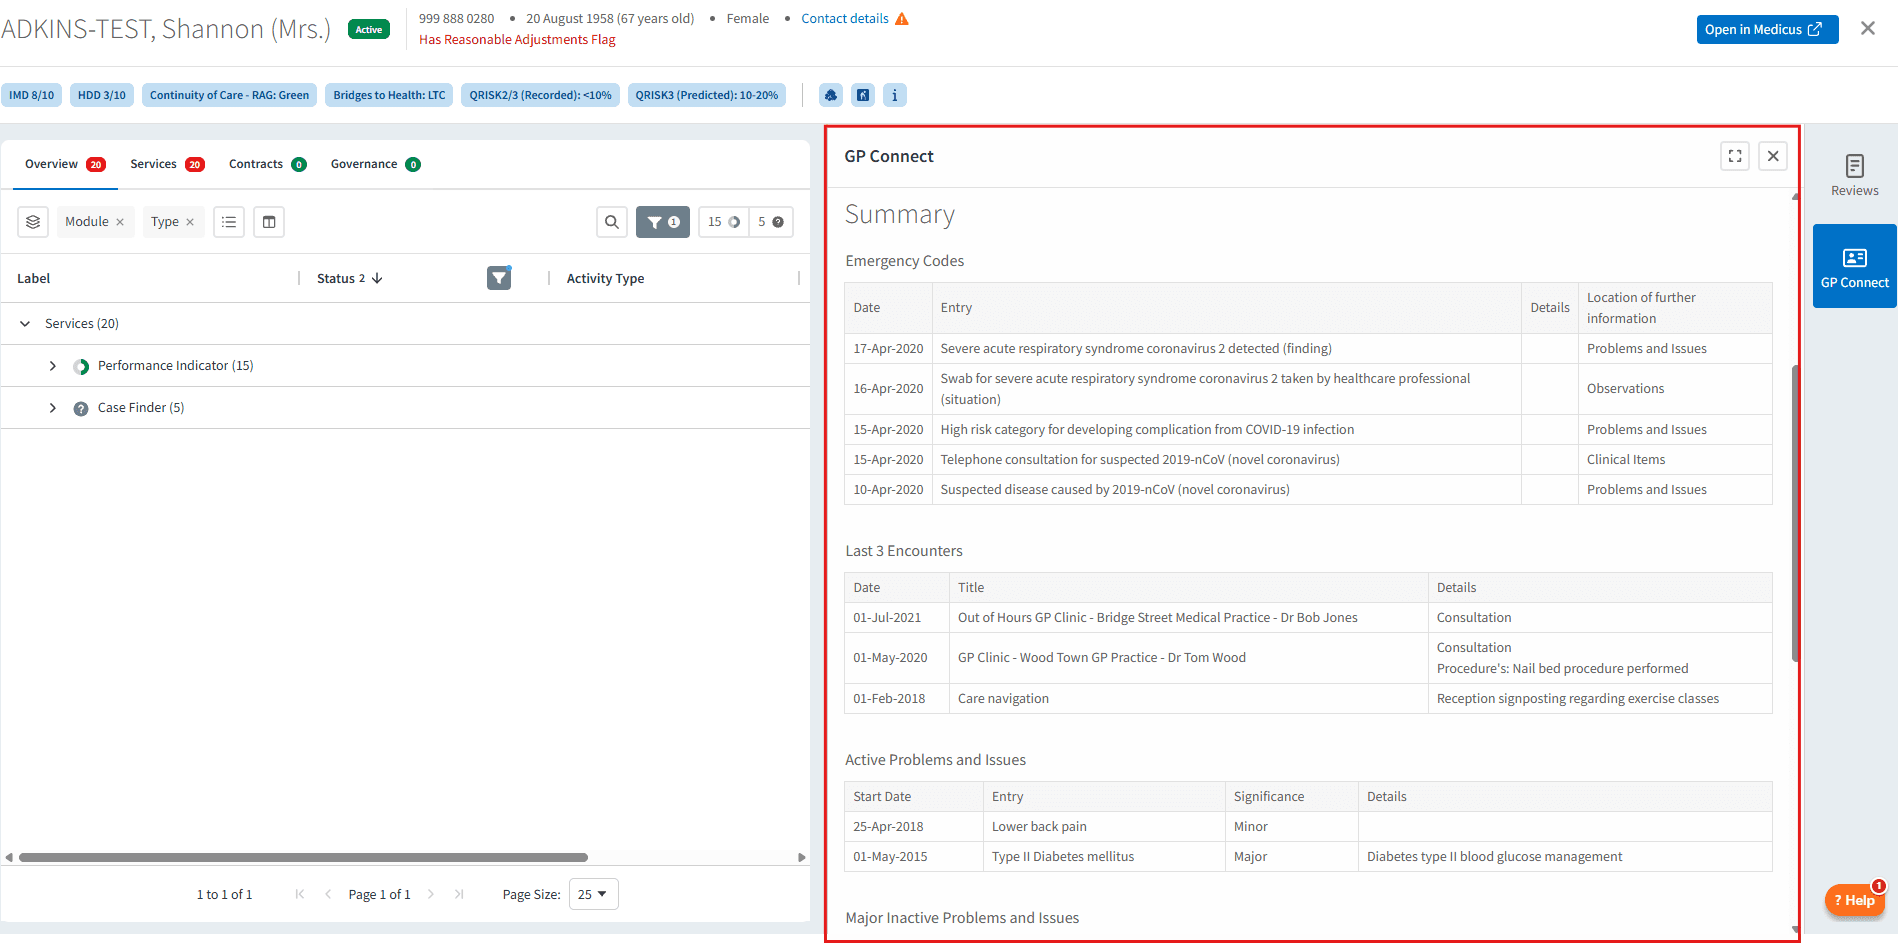Image resolution: width=1898 pixels, height=944 pixels.
Task: Open the search magnifier in toolbar
Action: pos(612,222)
